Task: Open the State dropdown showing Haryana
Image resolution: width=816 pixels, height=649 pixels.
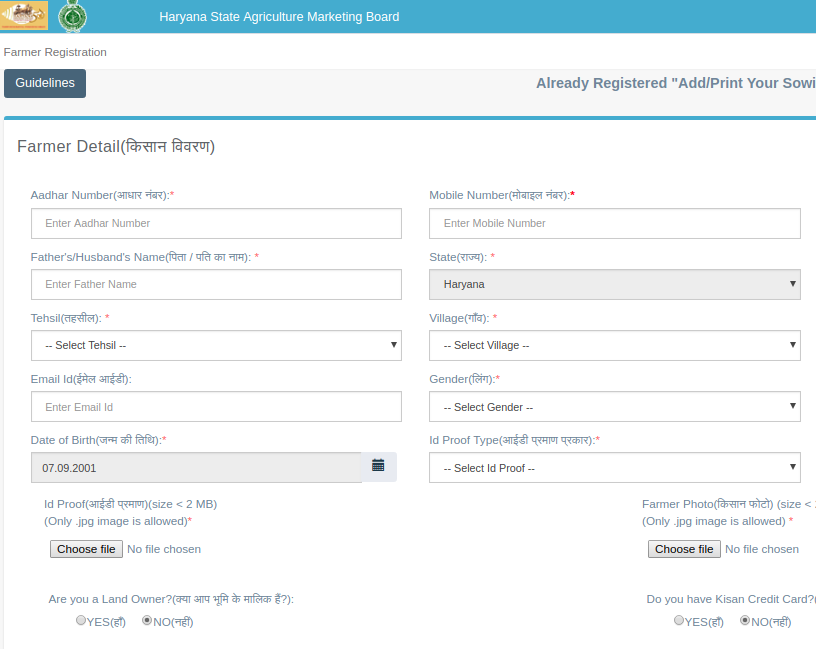Action: [x=614, y=284]
